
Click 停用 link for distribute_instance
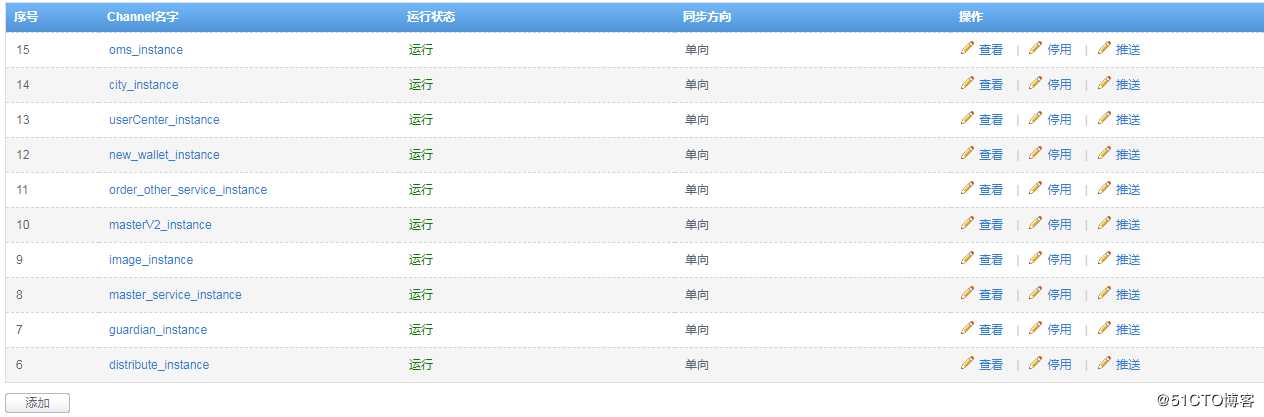click(1059, 365)
